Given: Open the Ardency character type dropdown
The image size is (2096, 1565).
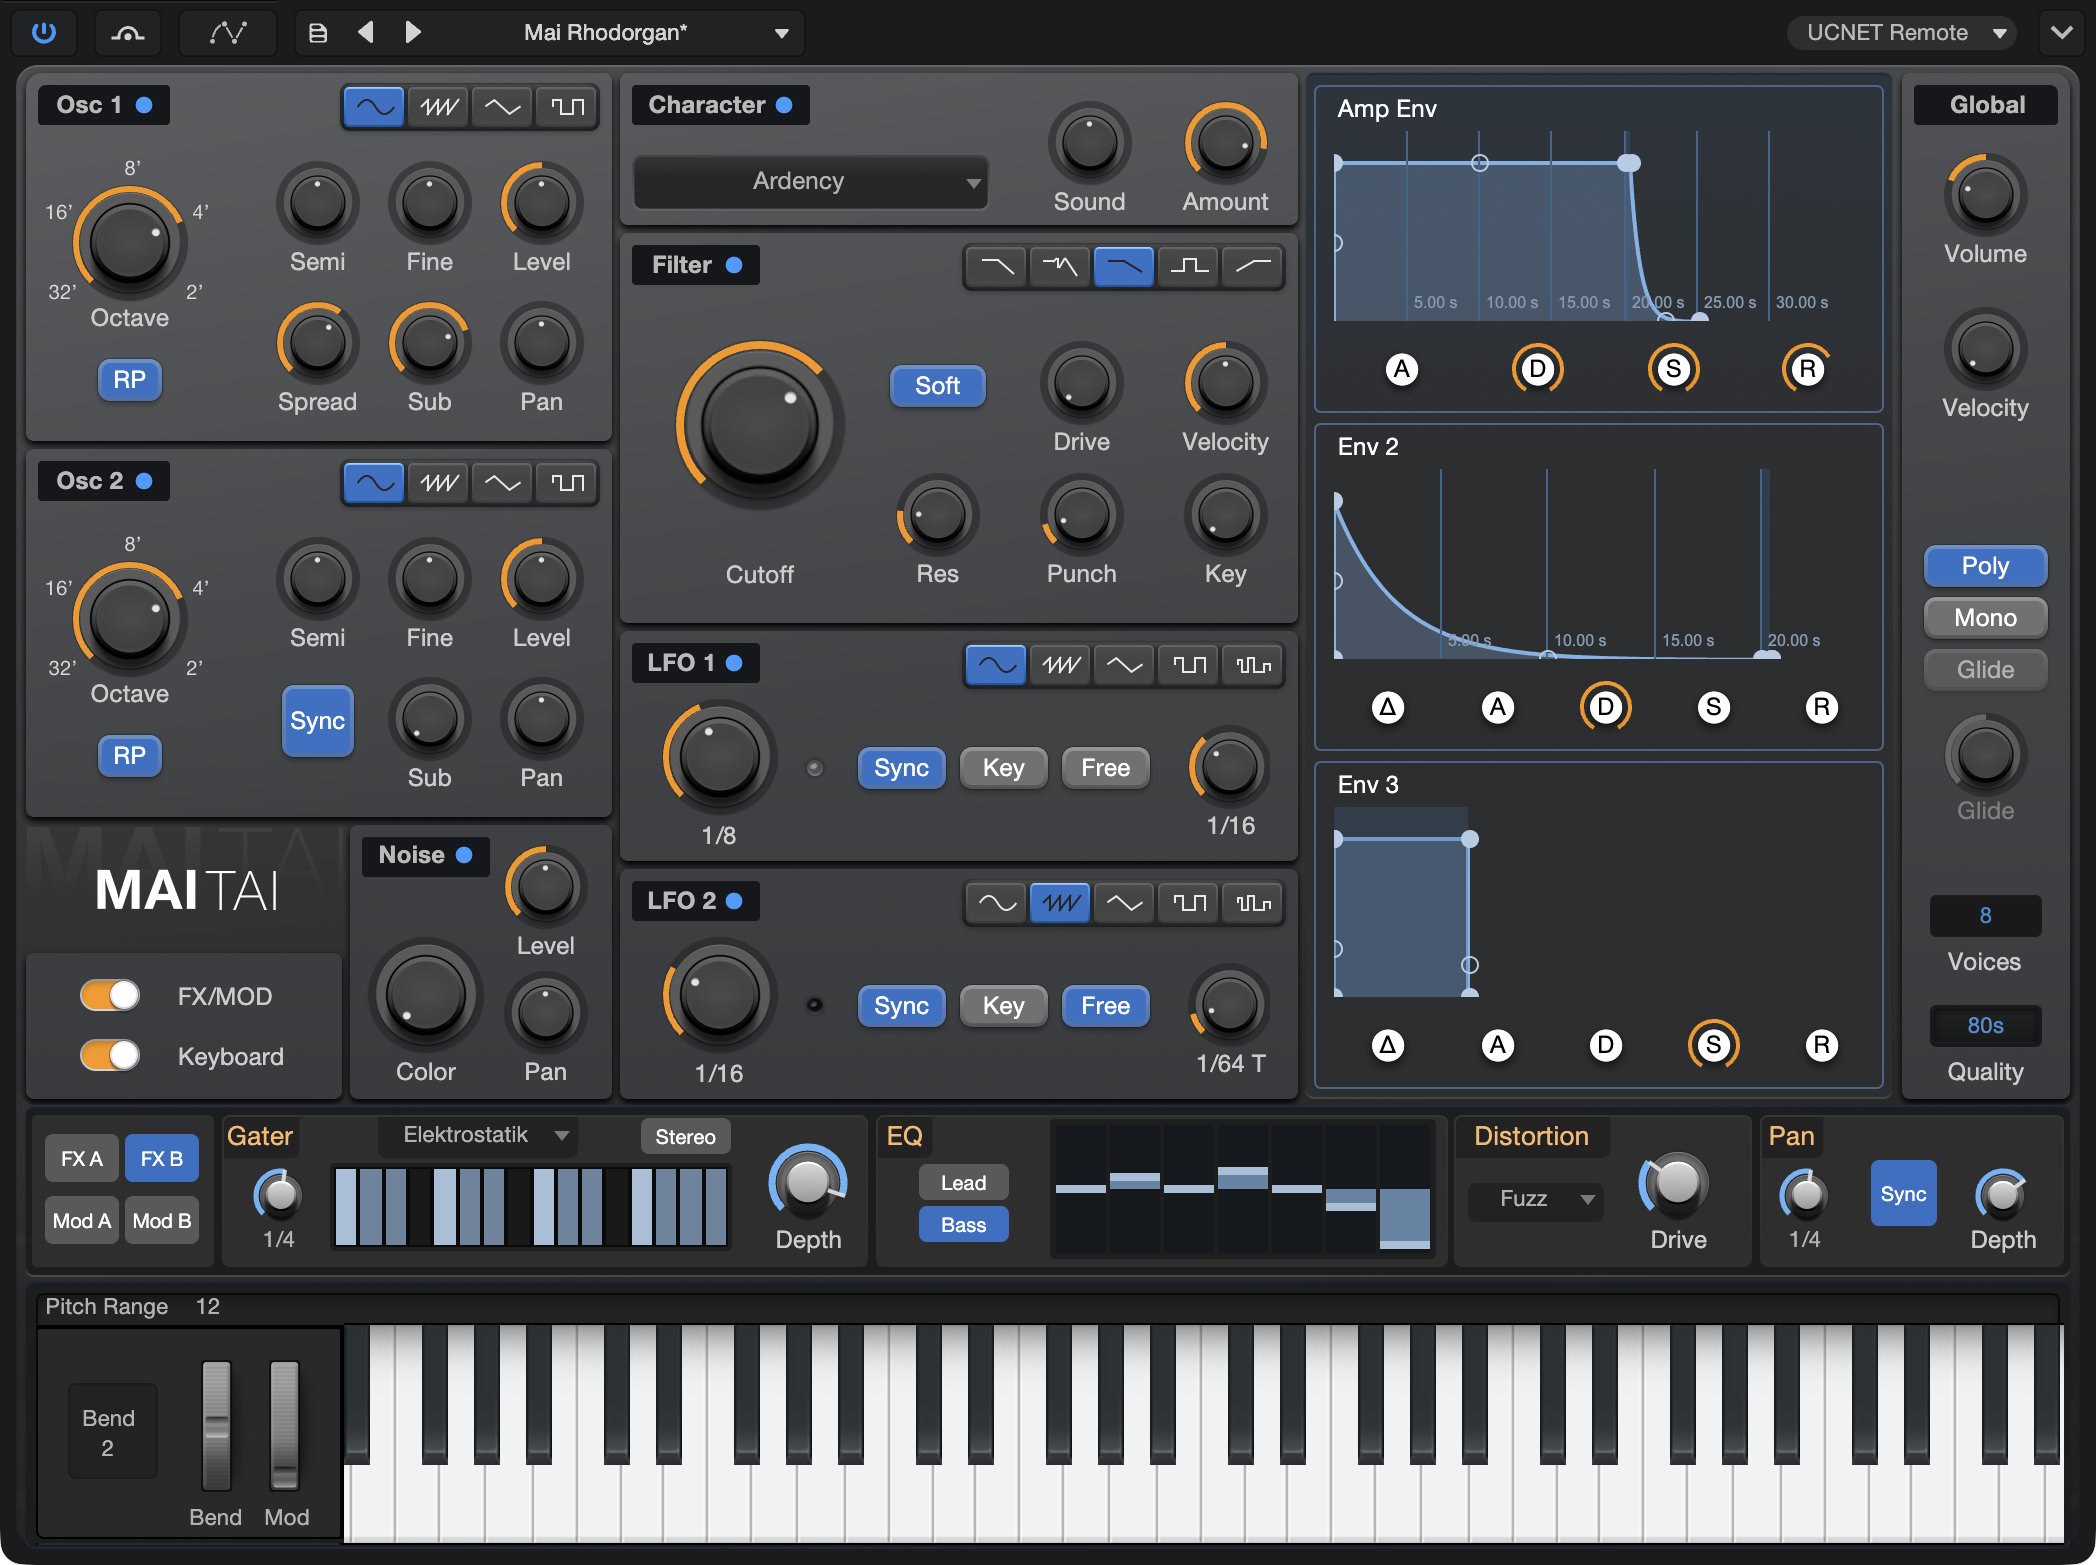Looking at the screenshot, I should point(810,181).
